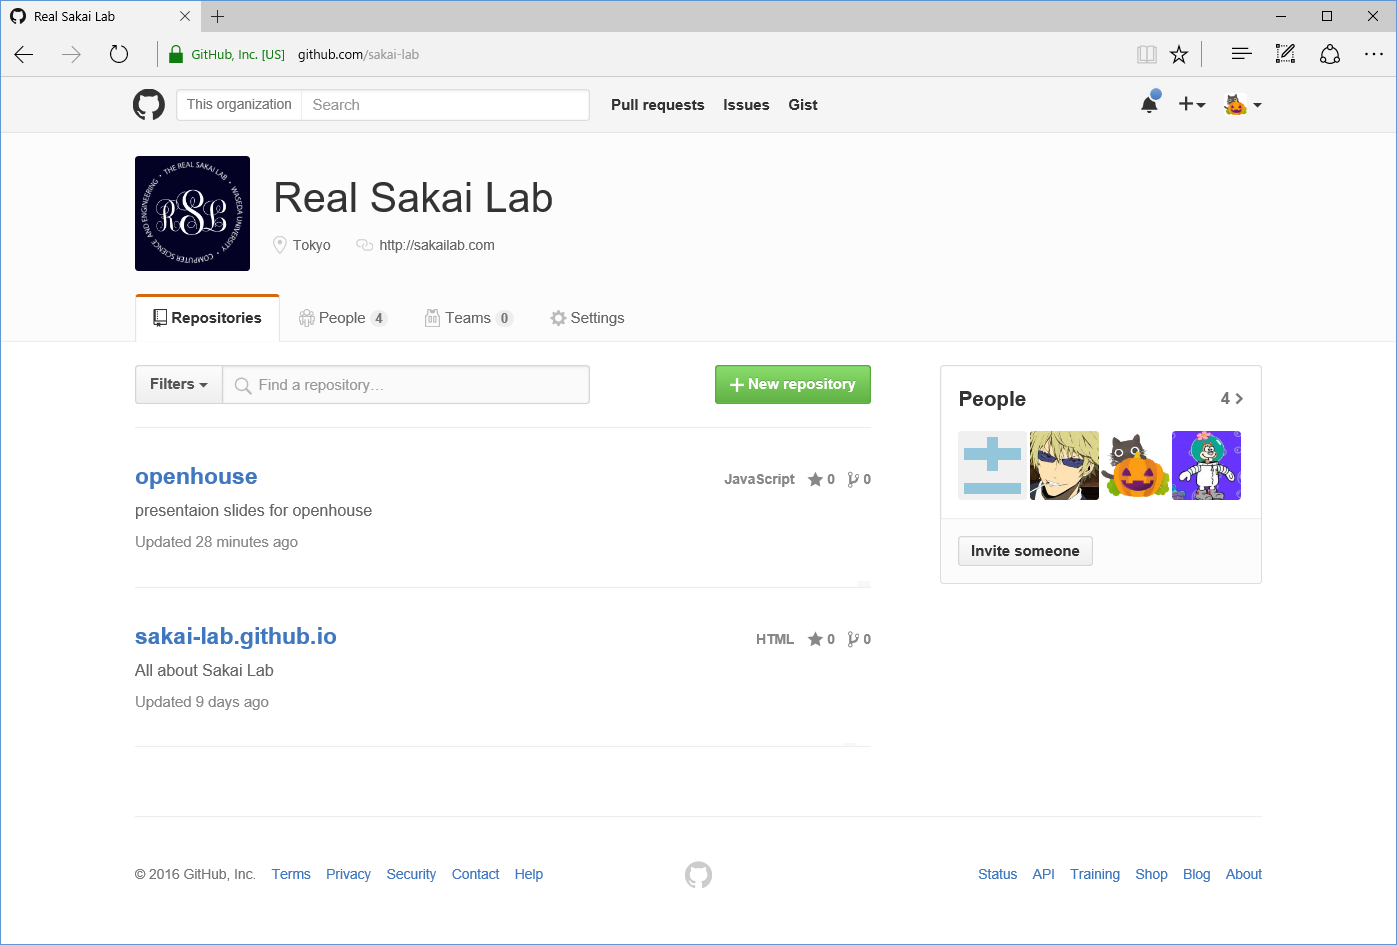Open the user avatar menu in header
This screenshot has width=1397, height=945.
coord(1243,105)
